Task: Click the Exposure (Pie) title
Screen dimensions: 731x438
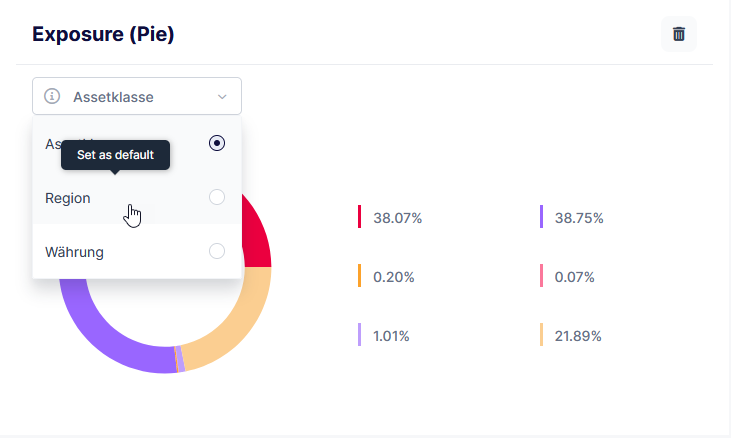Action: click(103, 34)
